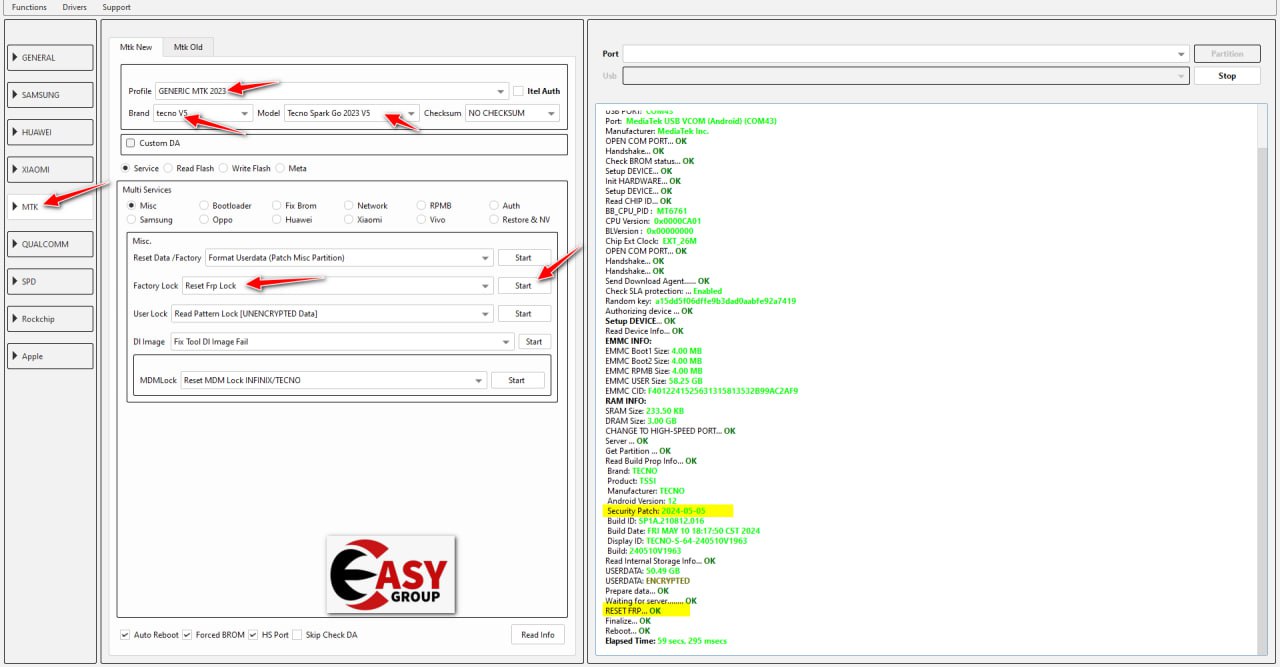The width and height of the screenshot is (1280, 667).
Task: Open the Support menu
Action: (116, 7)
